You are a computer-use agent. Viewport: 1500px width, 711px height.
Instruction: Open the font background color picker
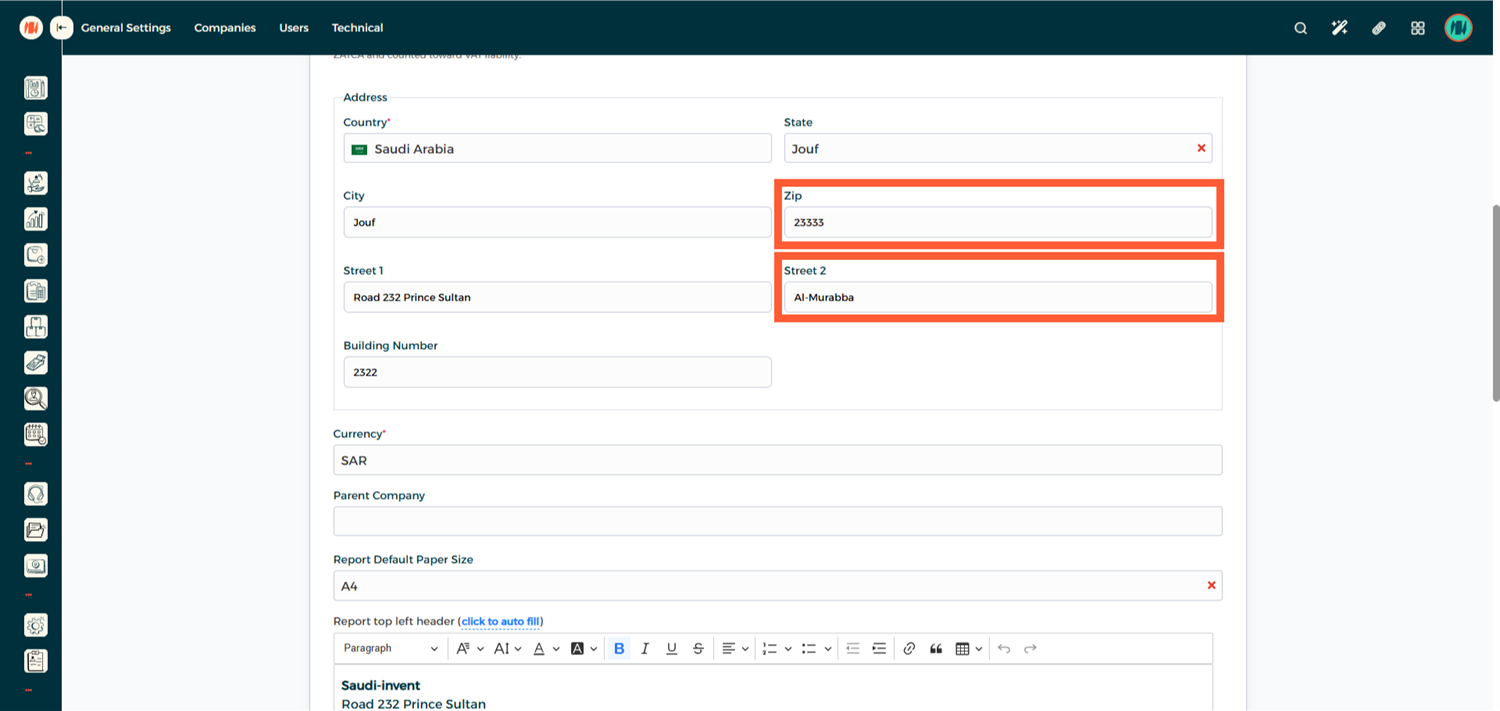[583, 649]
